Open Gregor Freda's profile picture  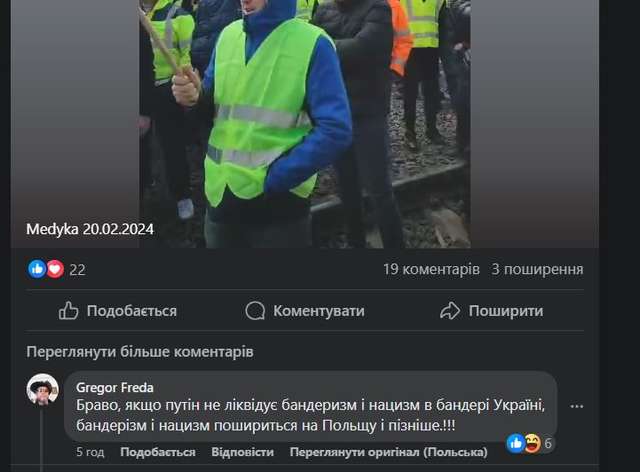42,389
